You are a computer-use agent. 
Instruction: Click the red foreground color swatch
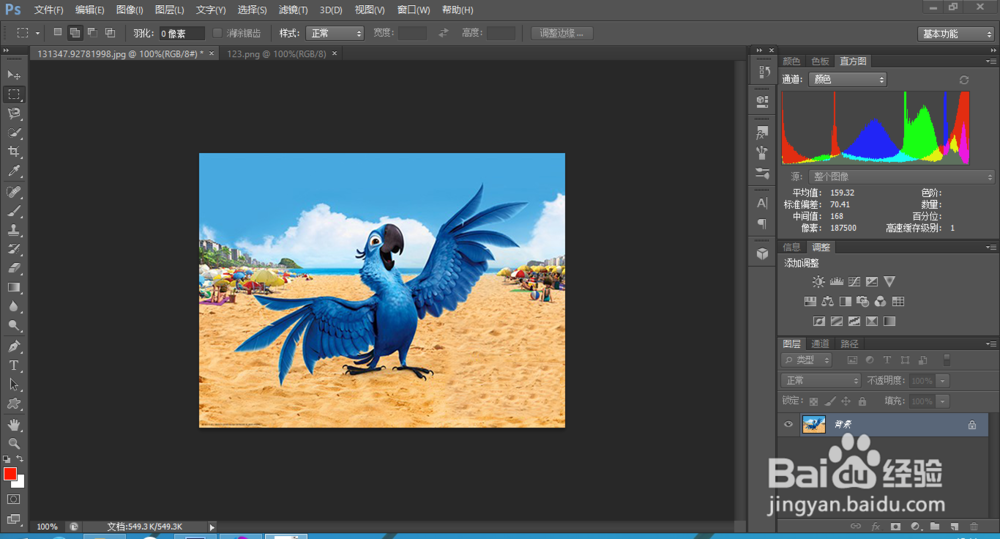[x=10, y=474]
